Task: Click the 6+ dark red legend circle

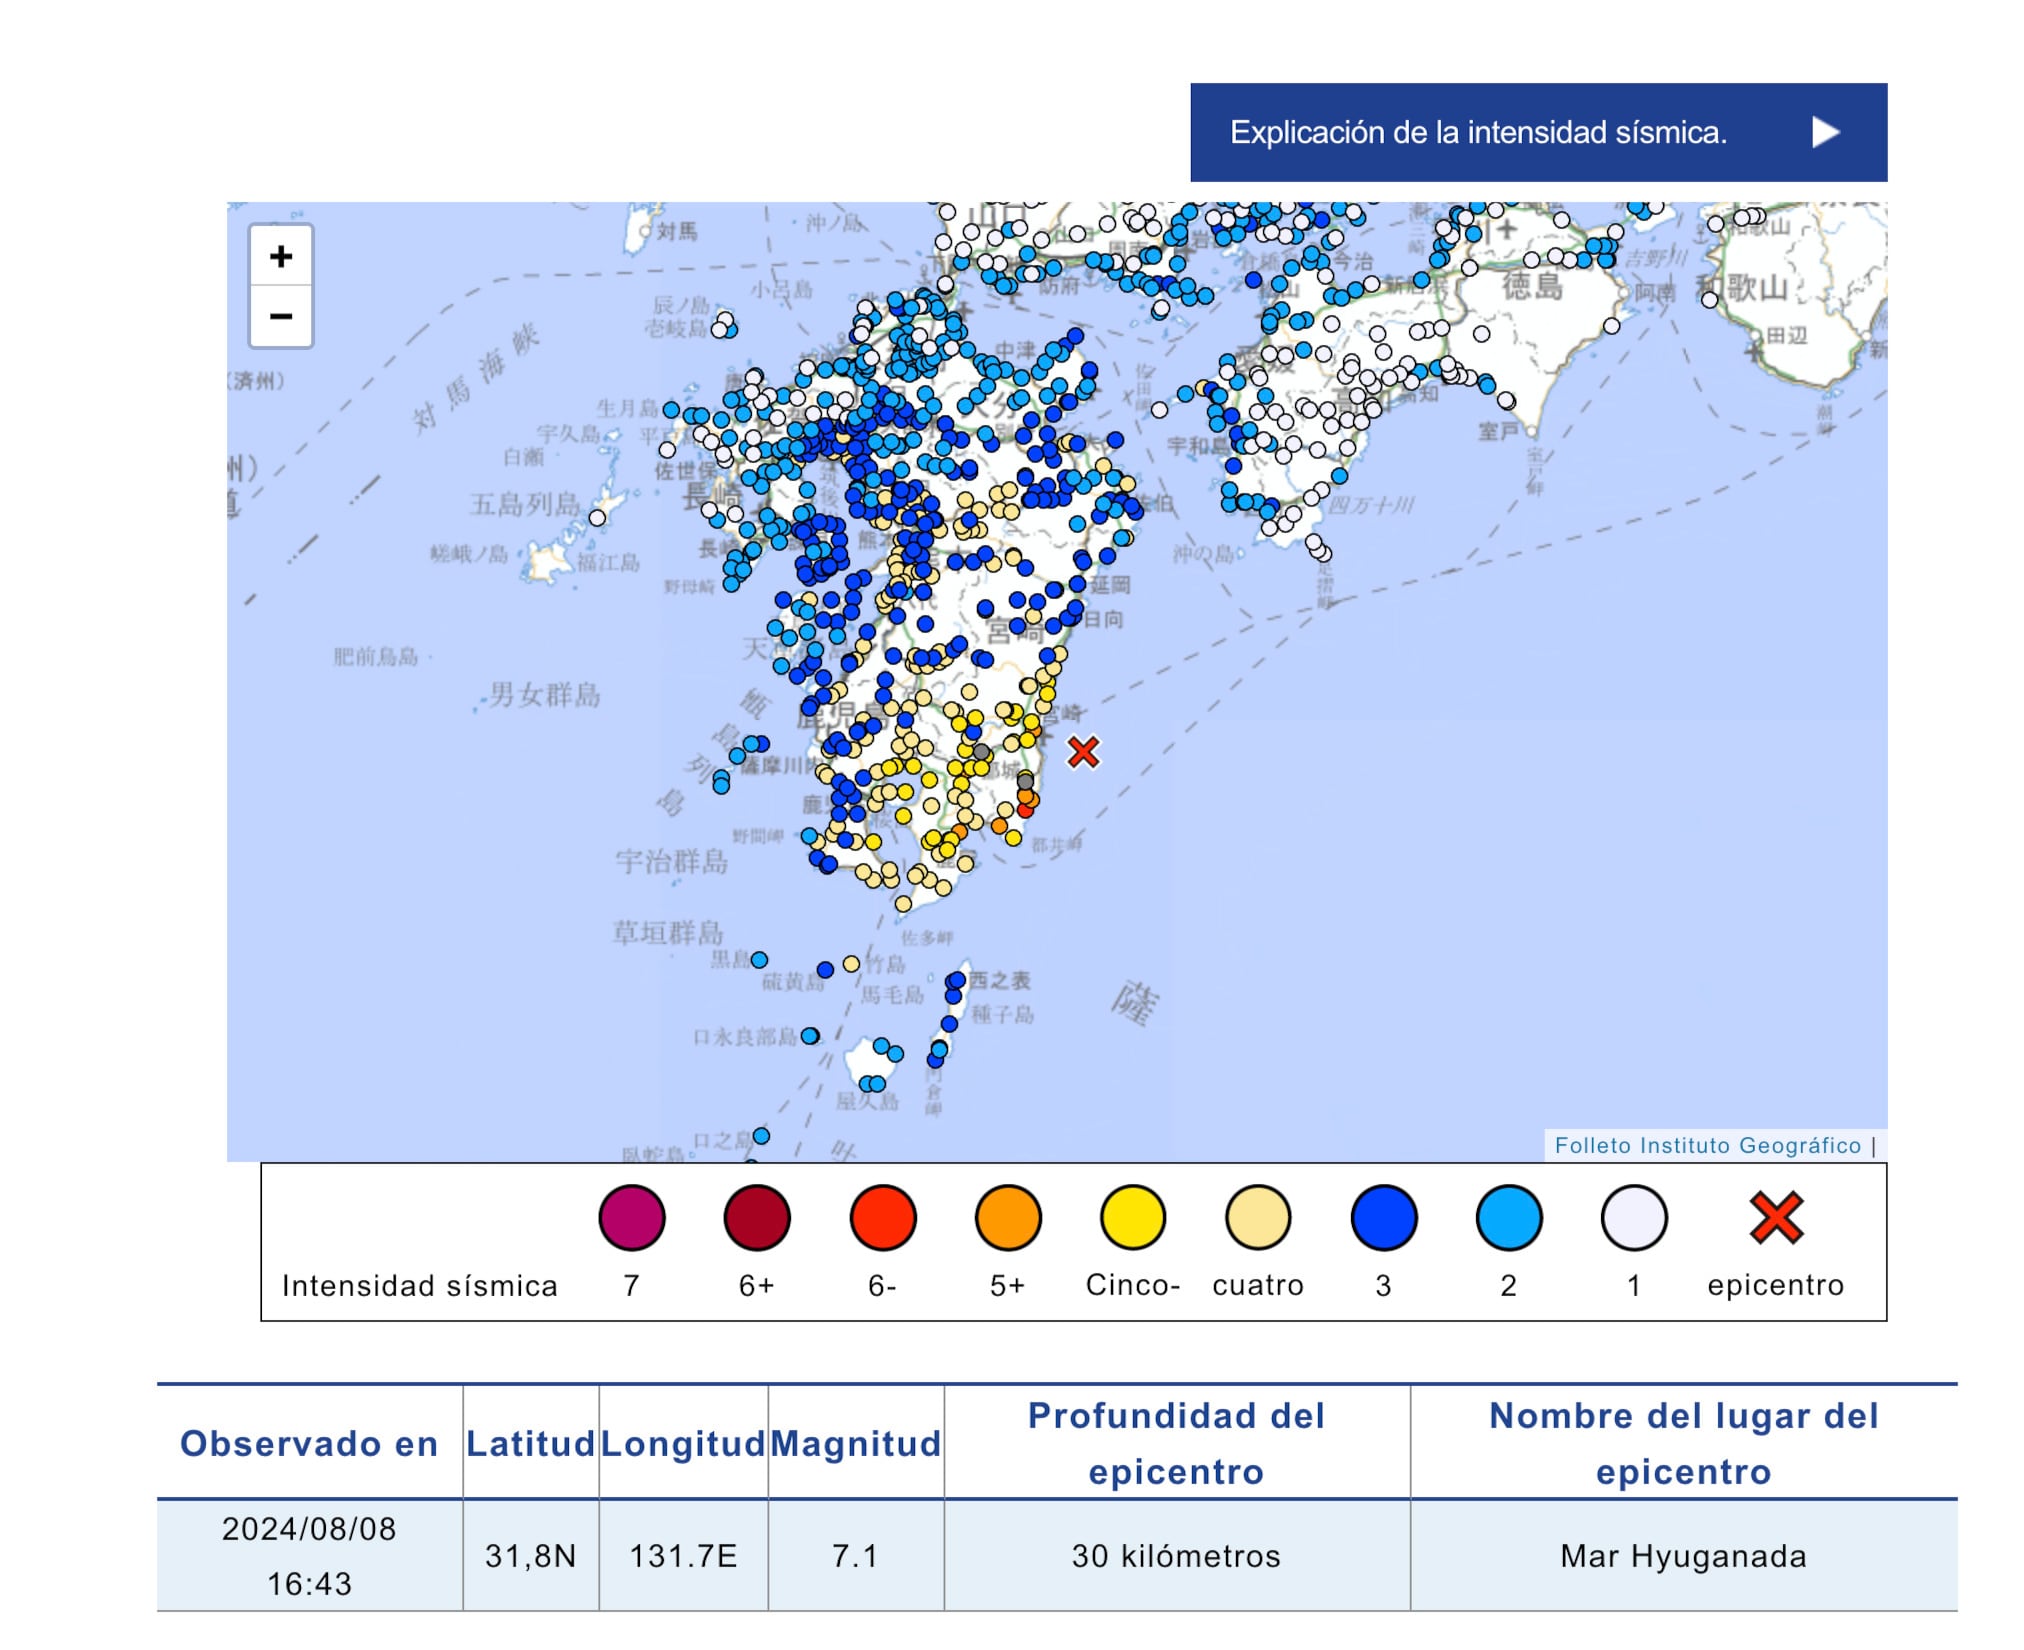Action: pos(757,1218)
